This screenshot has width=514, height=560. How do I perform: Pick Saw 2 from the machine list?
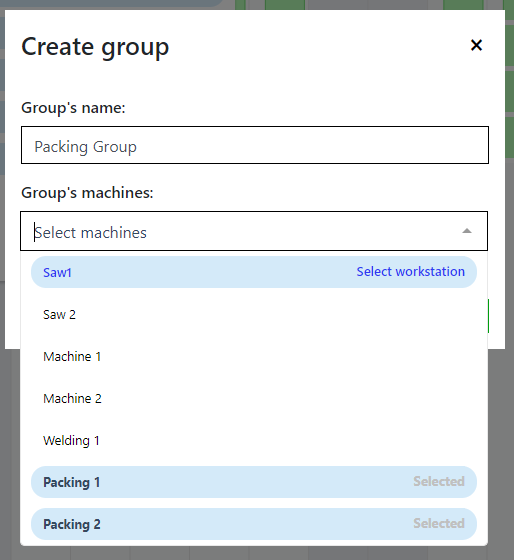(254, 314)
